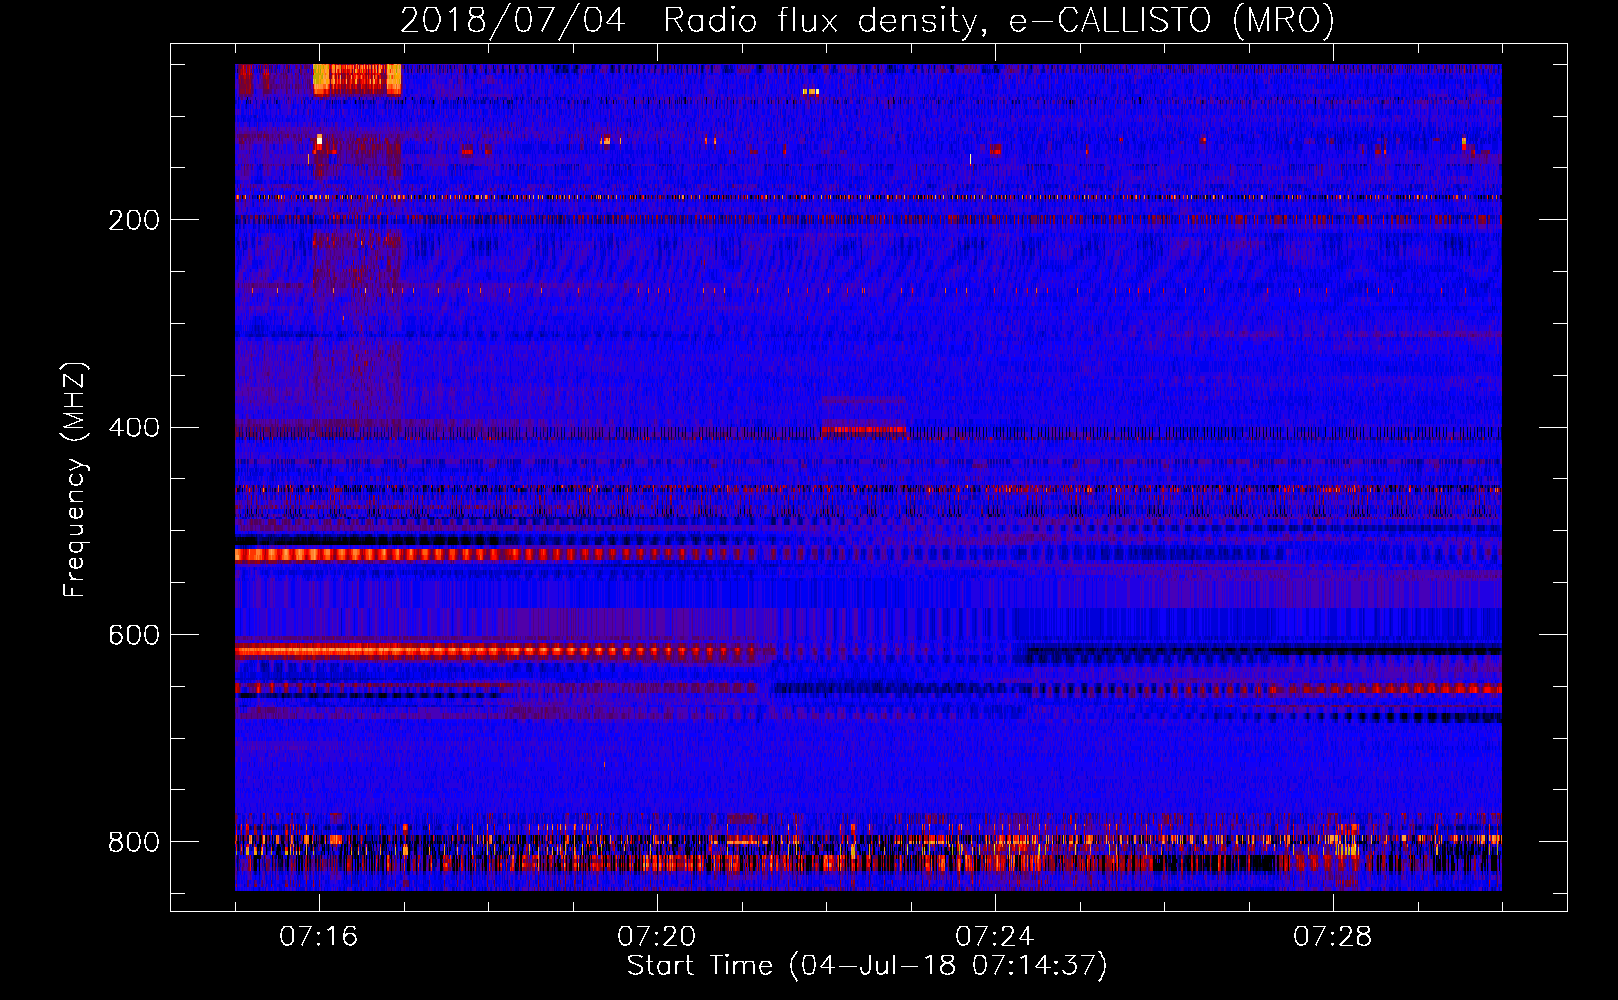Click the 07:16 time tick label

(318, 937)
